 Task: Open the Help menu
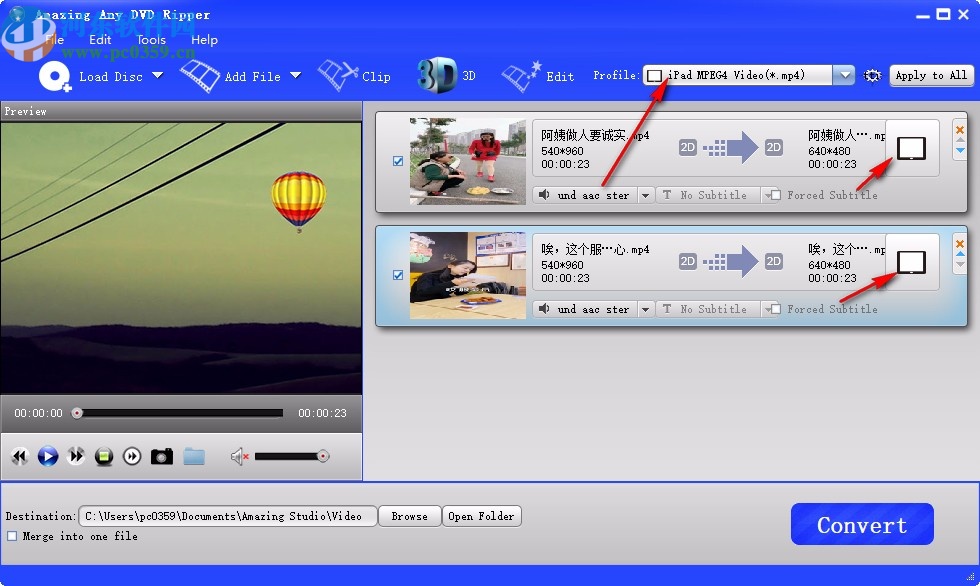(x=205, y=39)
